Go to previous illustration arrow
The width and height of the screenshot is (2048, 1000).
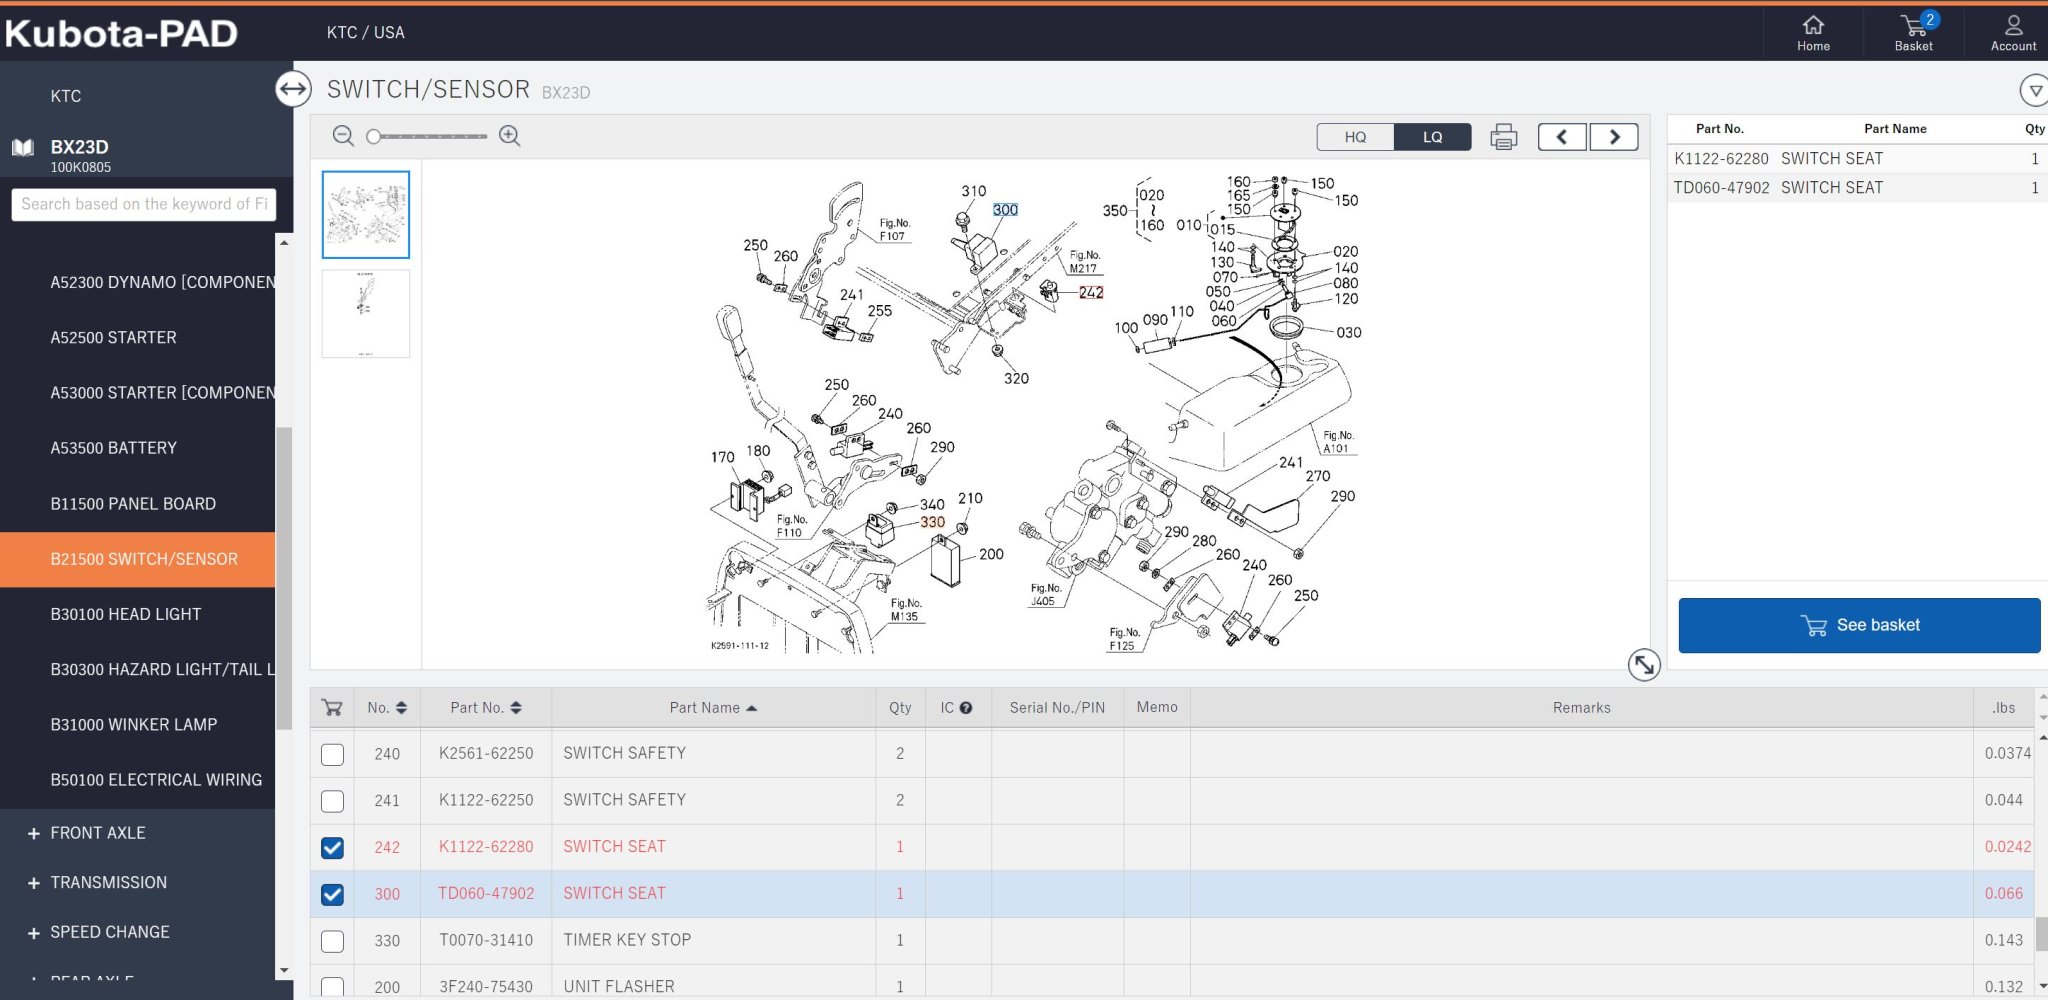click(1562, 137)
